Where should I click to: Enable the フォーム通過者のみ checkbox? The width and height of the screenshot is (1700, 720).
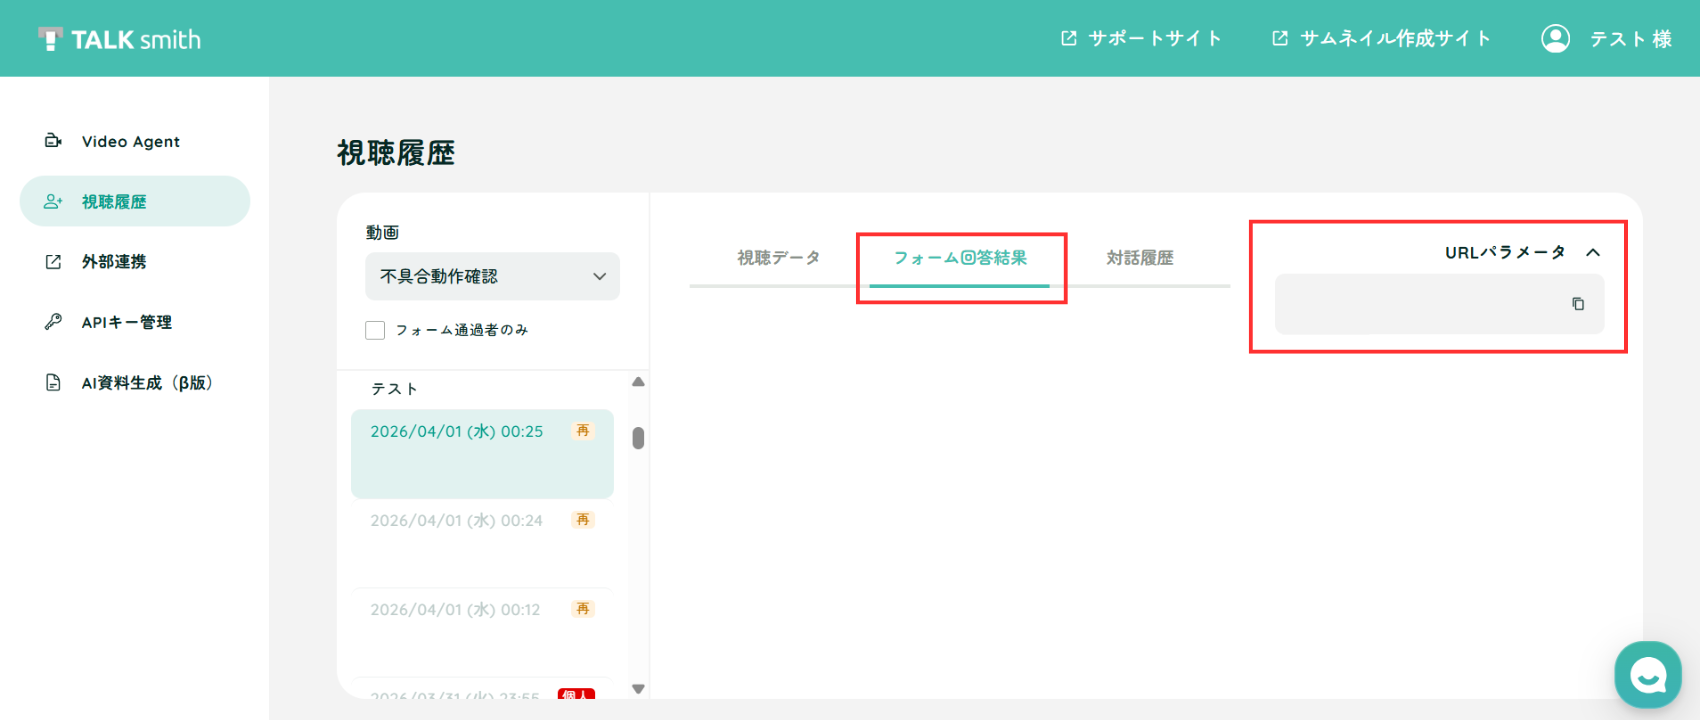375,330
